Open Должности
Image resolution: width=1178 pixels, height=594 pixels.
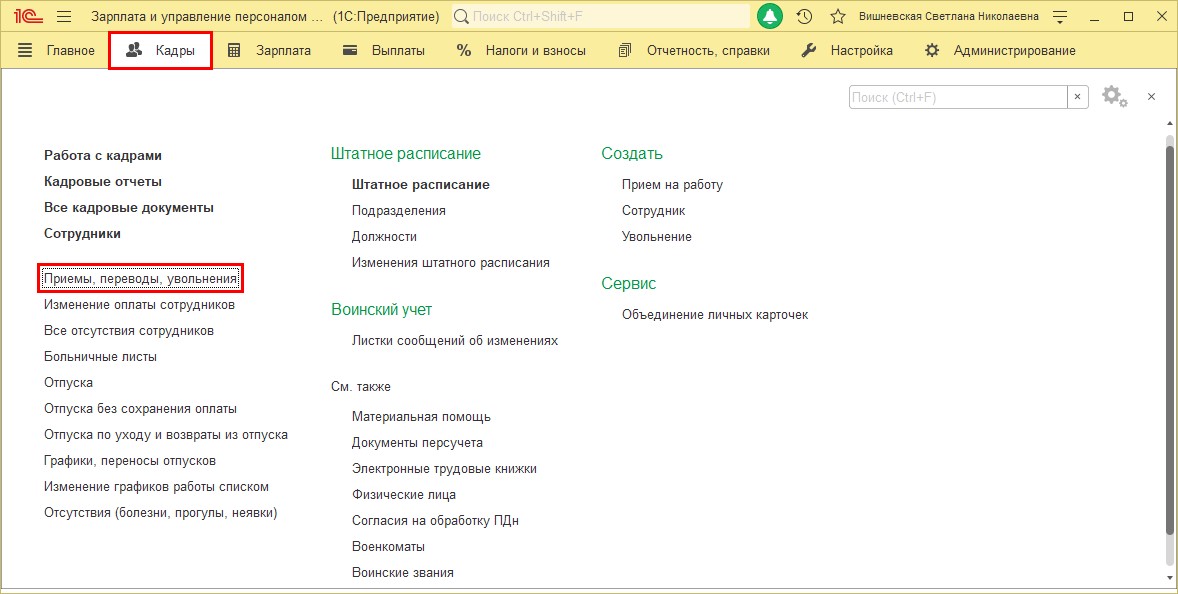pyautogui.click(x=384, y=237)
